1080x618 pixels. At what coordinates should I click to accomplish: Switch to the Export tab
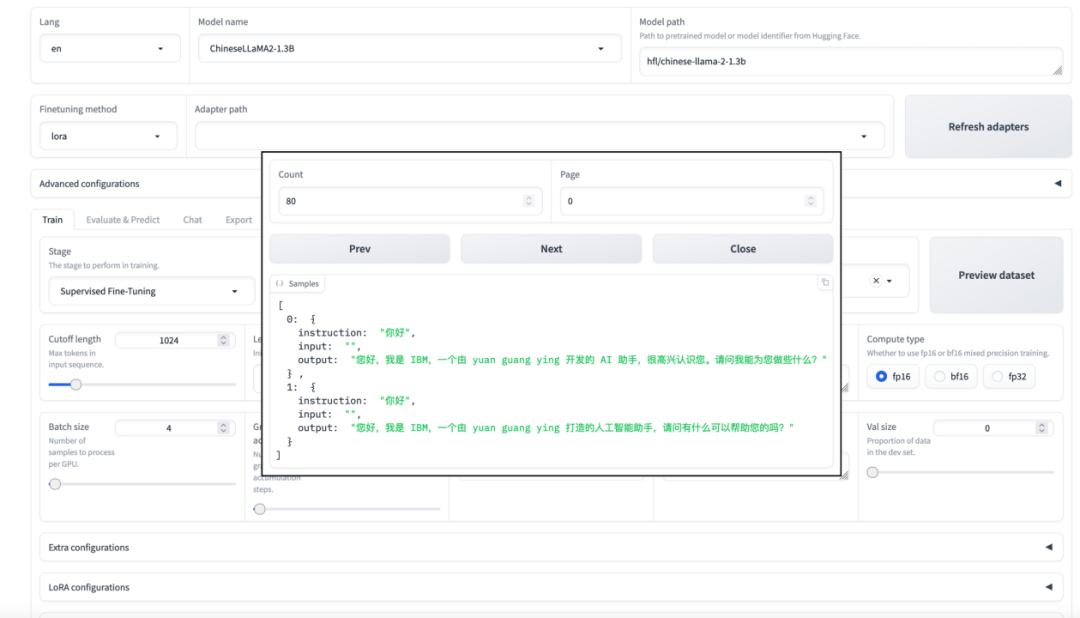(x=238, y=220)
